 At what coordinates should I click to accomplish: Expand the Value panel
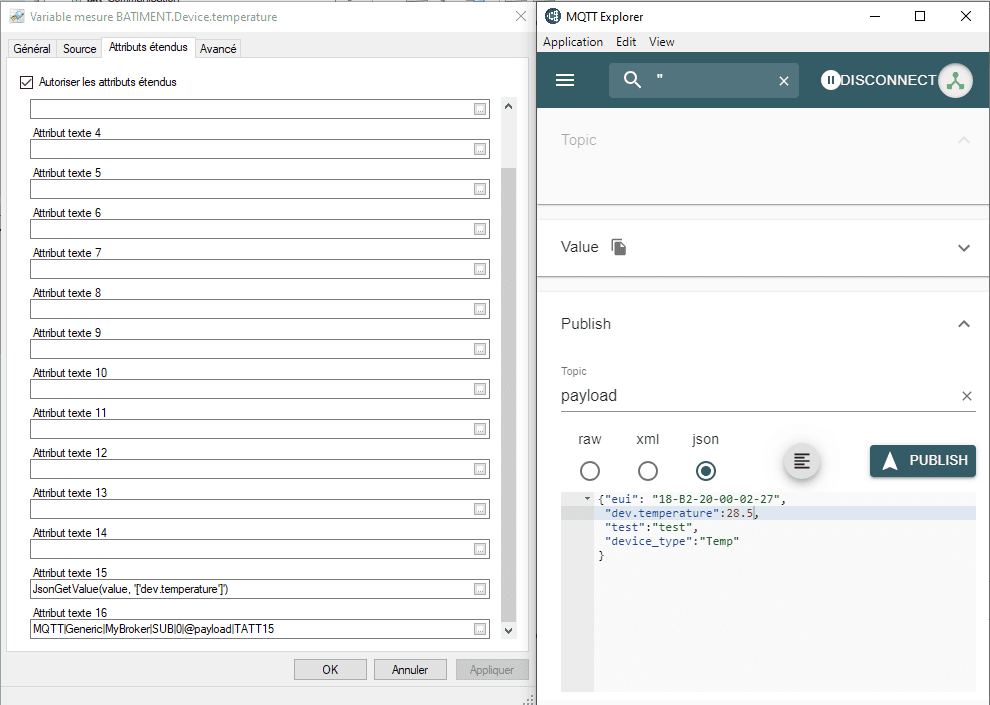(964, 248)
